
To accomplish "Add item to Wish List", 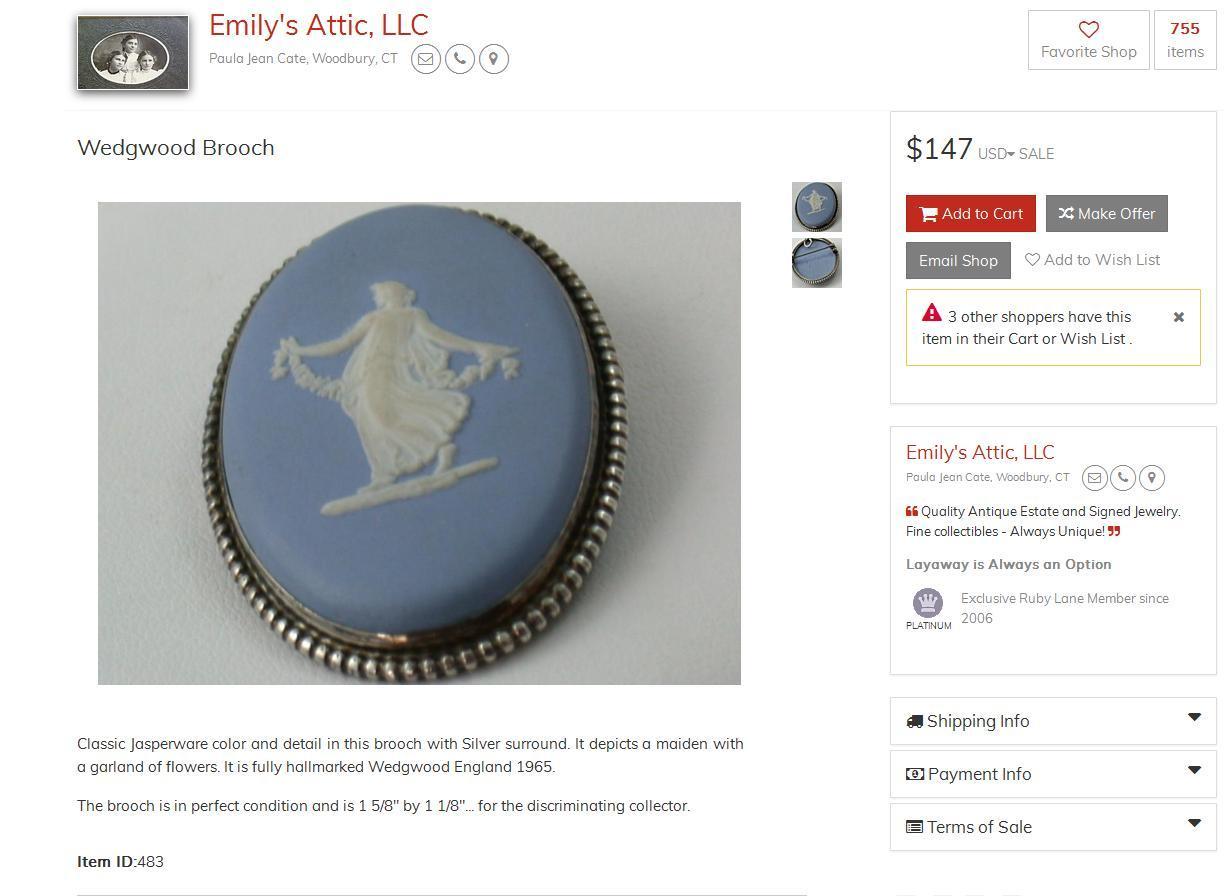I will [x=1093, y=260].
